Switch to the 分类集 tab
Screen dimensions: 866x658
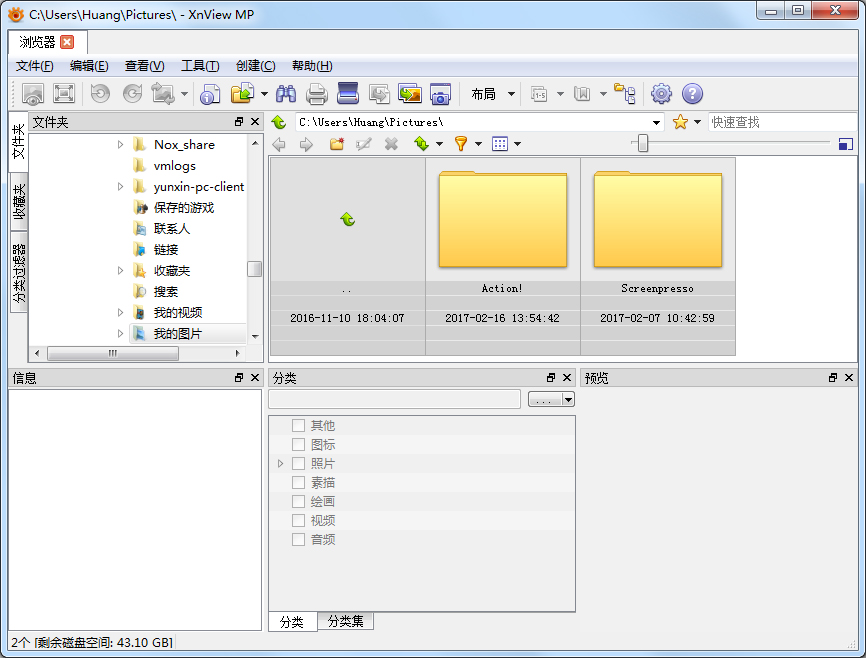click(x=346, y=622)
